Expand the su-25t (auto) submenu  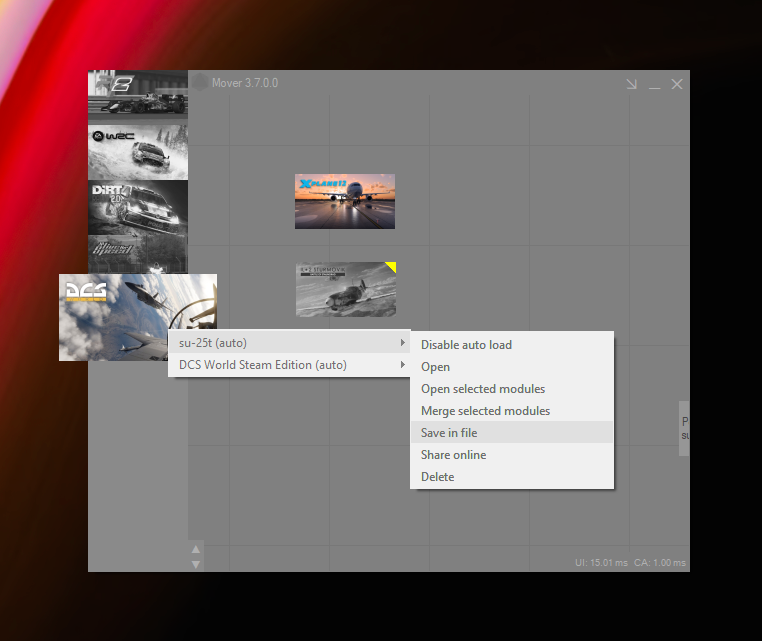[288, 343]
